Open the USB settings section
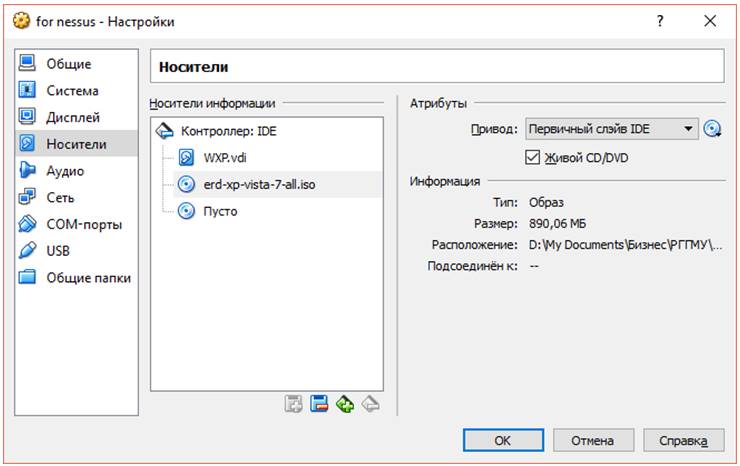Screen dimensions: 740x466 pyautogui.click(x=58, y=250)
